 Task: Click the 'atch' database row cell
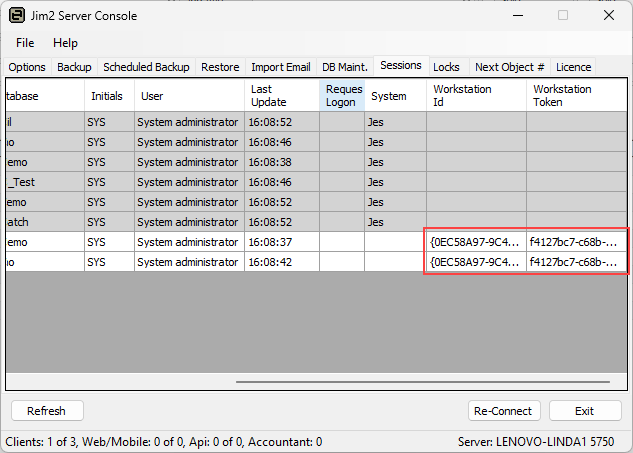tap(45, 222)
